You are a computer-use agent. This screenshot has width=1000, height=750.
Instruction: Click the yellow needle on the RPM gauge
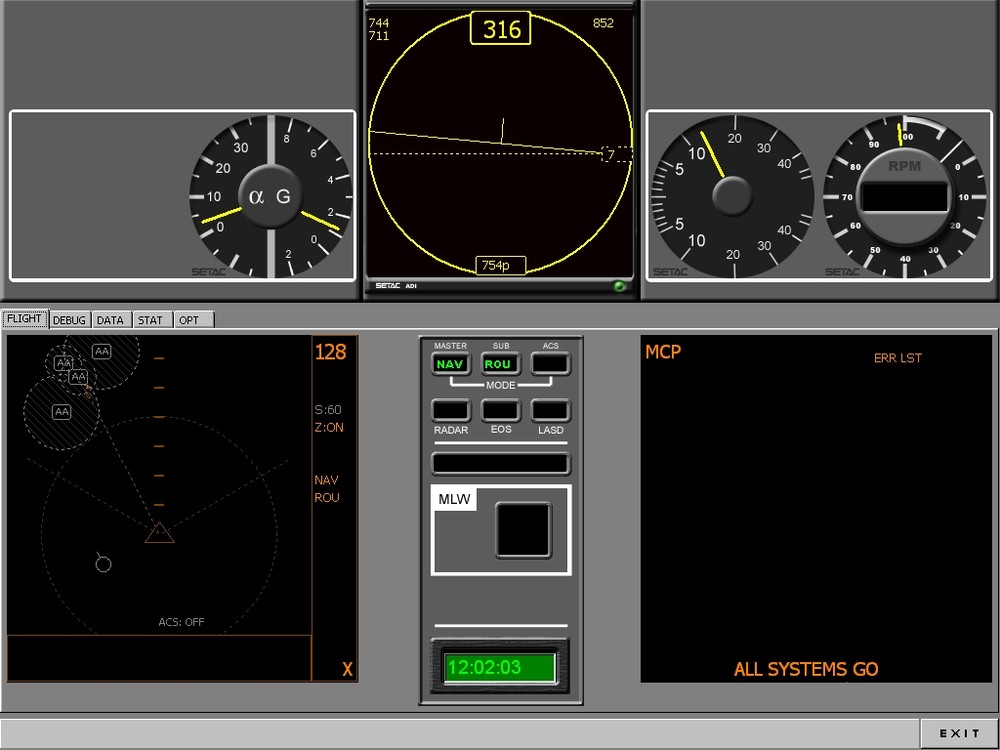[x=900, y=135]
